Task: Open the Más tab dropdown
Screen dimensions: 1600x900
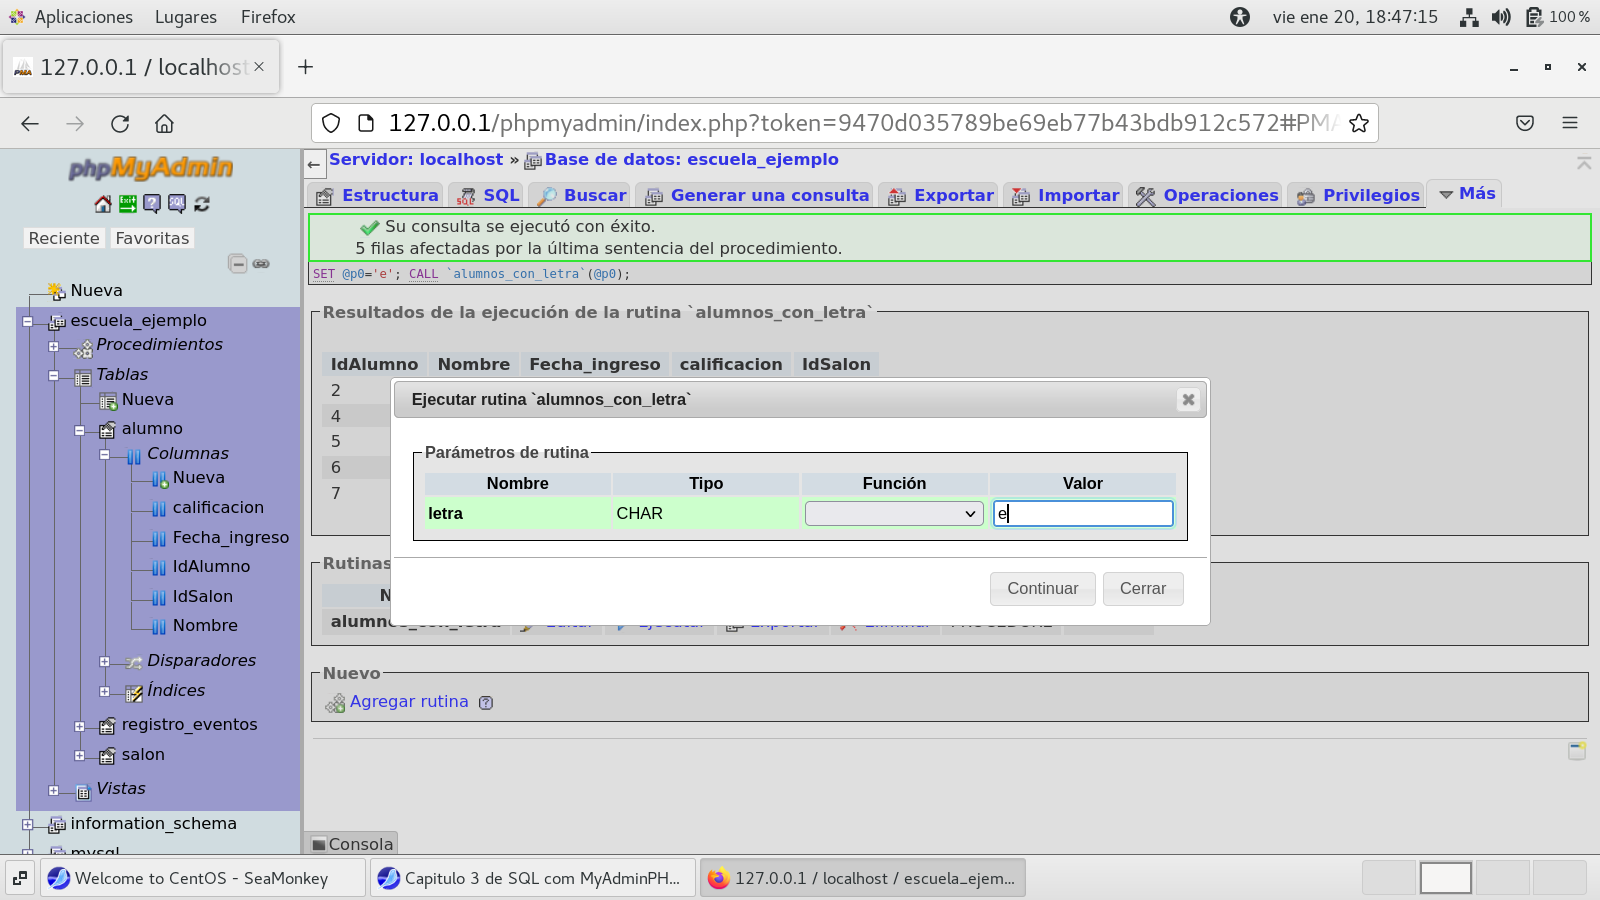Action: pos(1467,194)
